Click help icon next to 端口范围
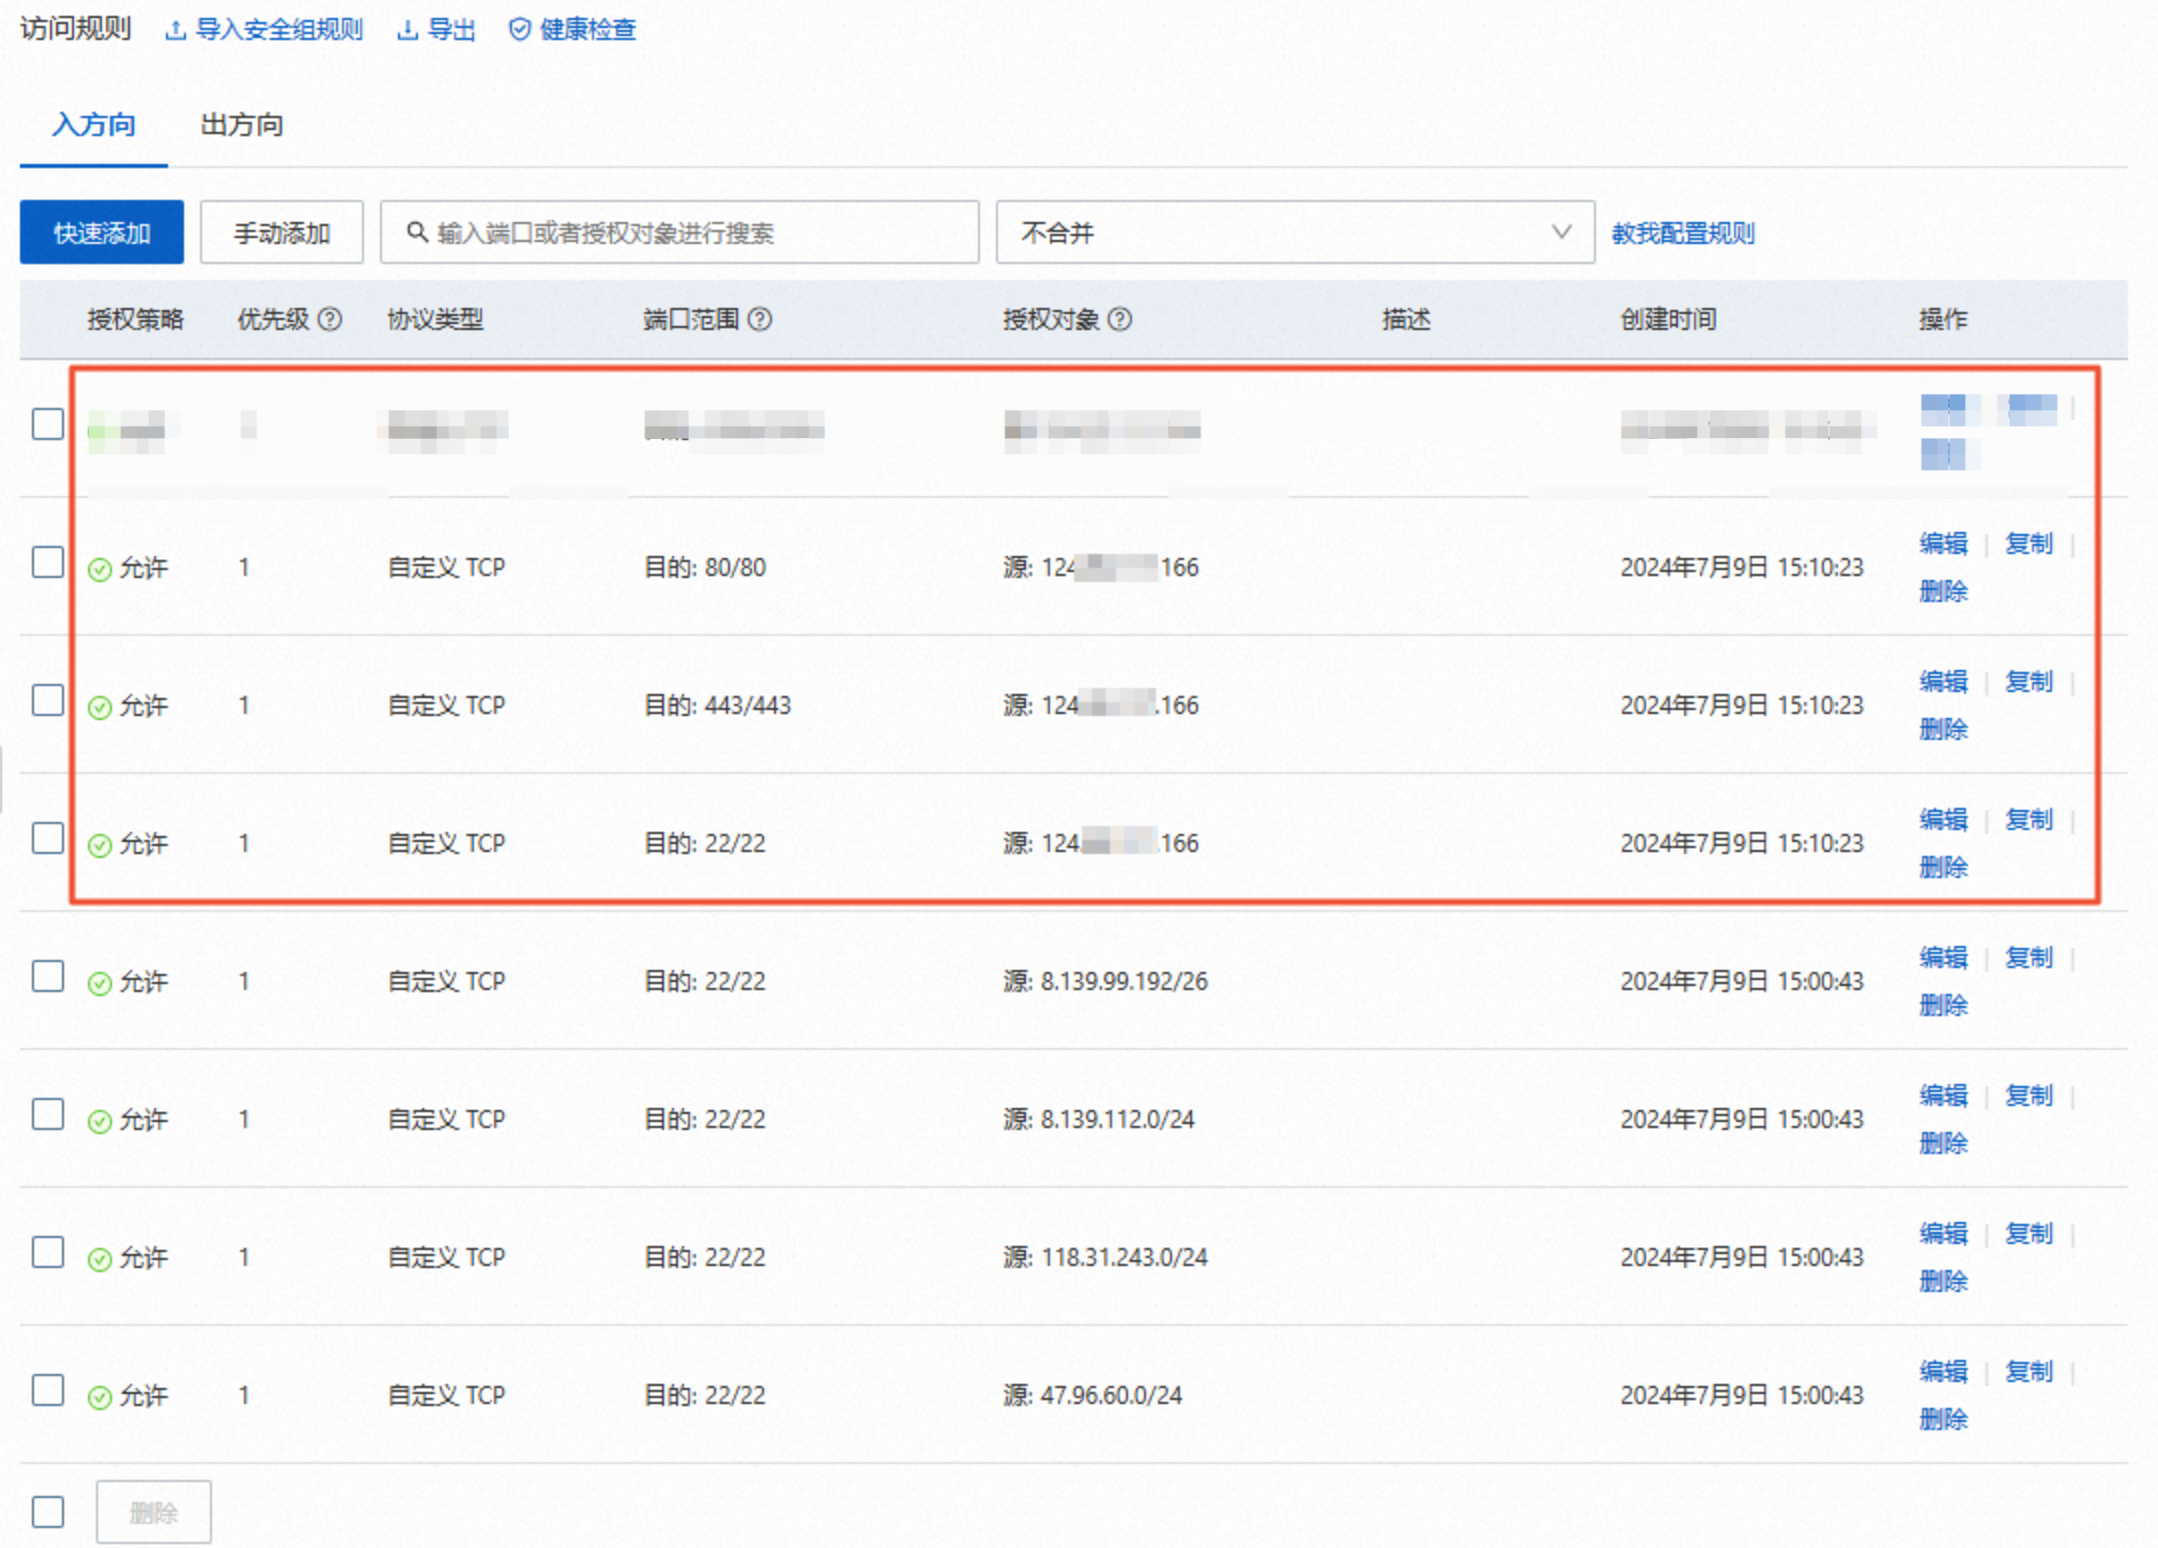The image size is (2158, 1548). [x=760, y=319]
